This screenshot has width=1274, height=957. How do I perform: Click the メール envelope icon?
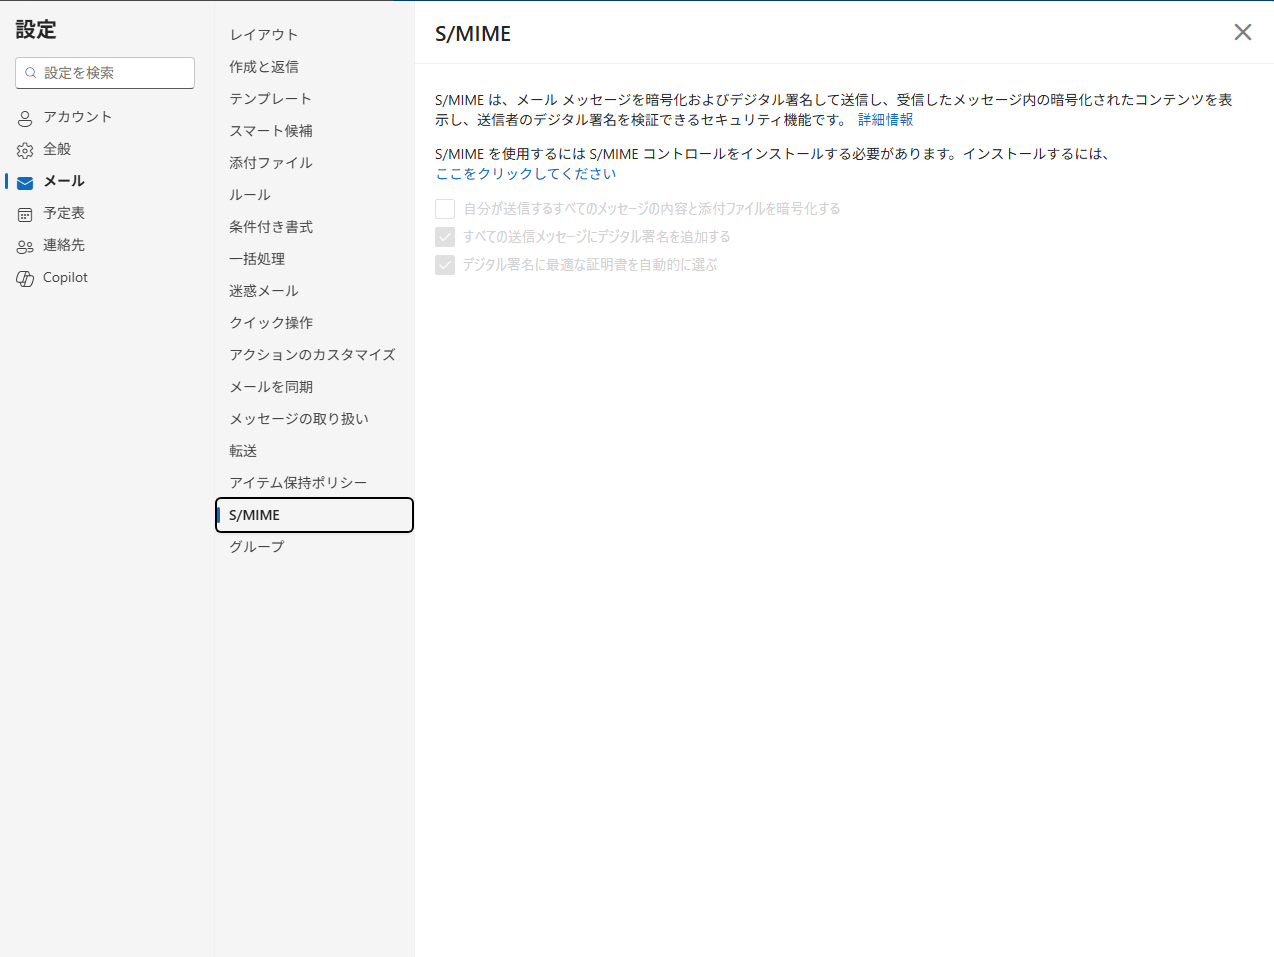coord(25,182)
